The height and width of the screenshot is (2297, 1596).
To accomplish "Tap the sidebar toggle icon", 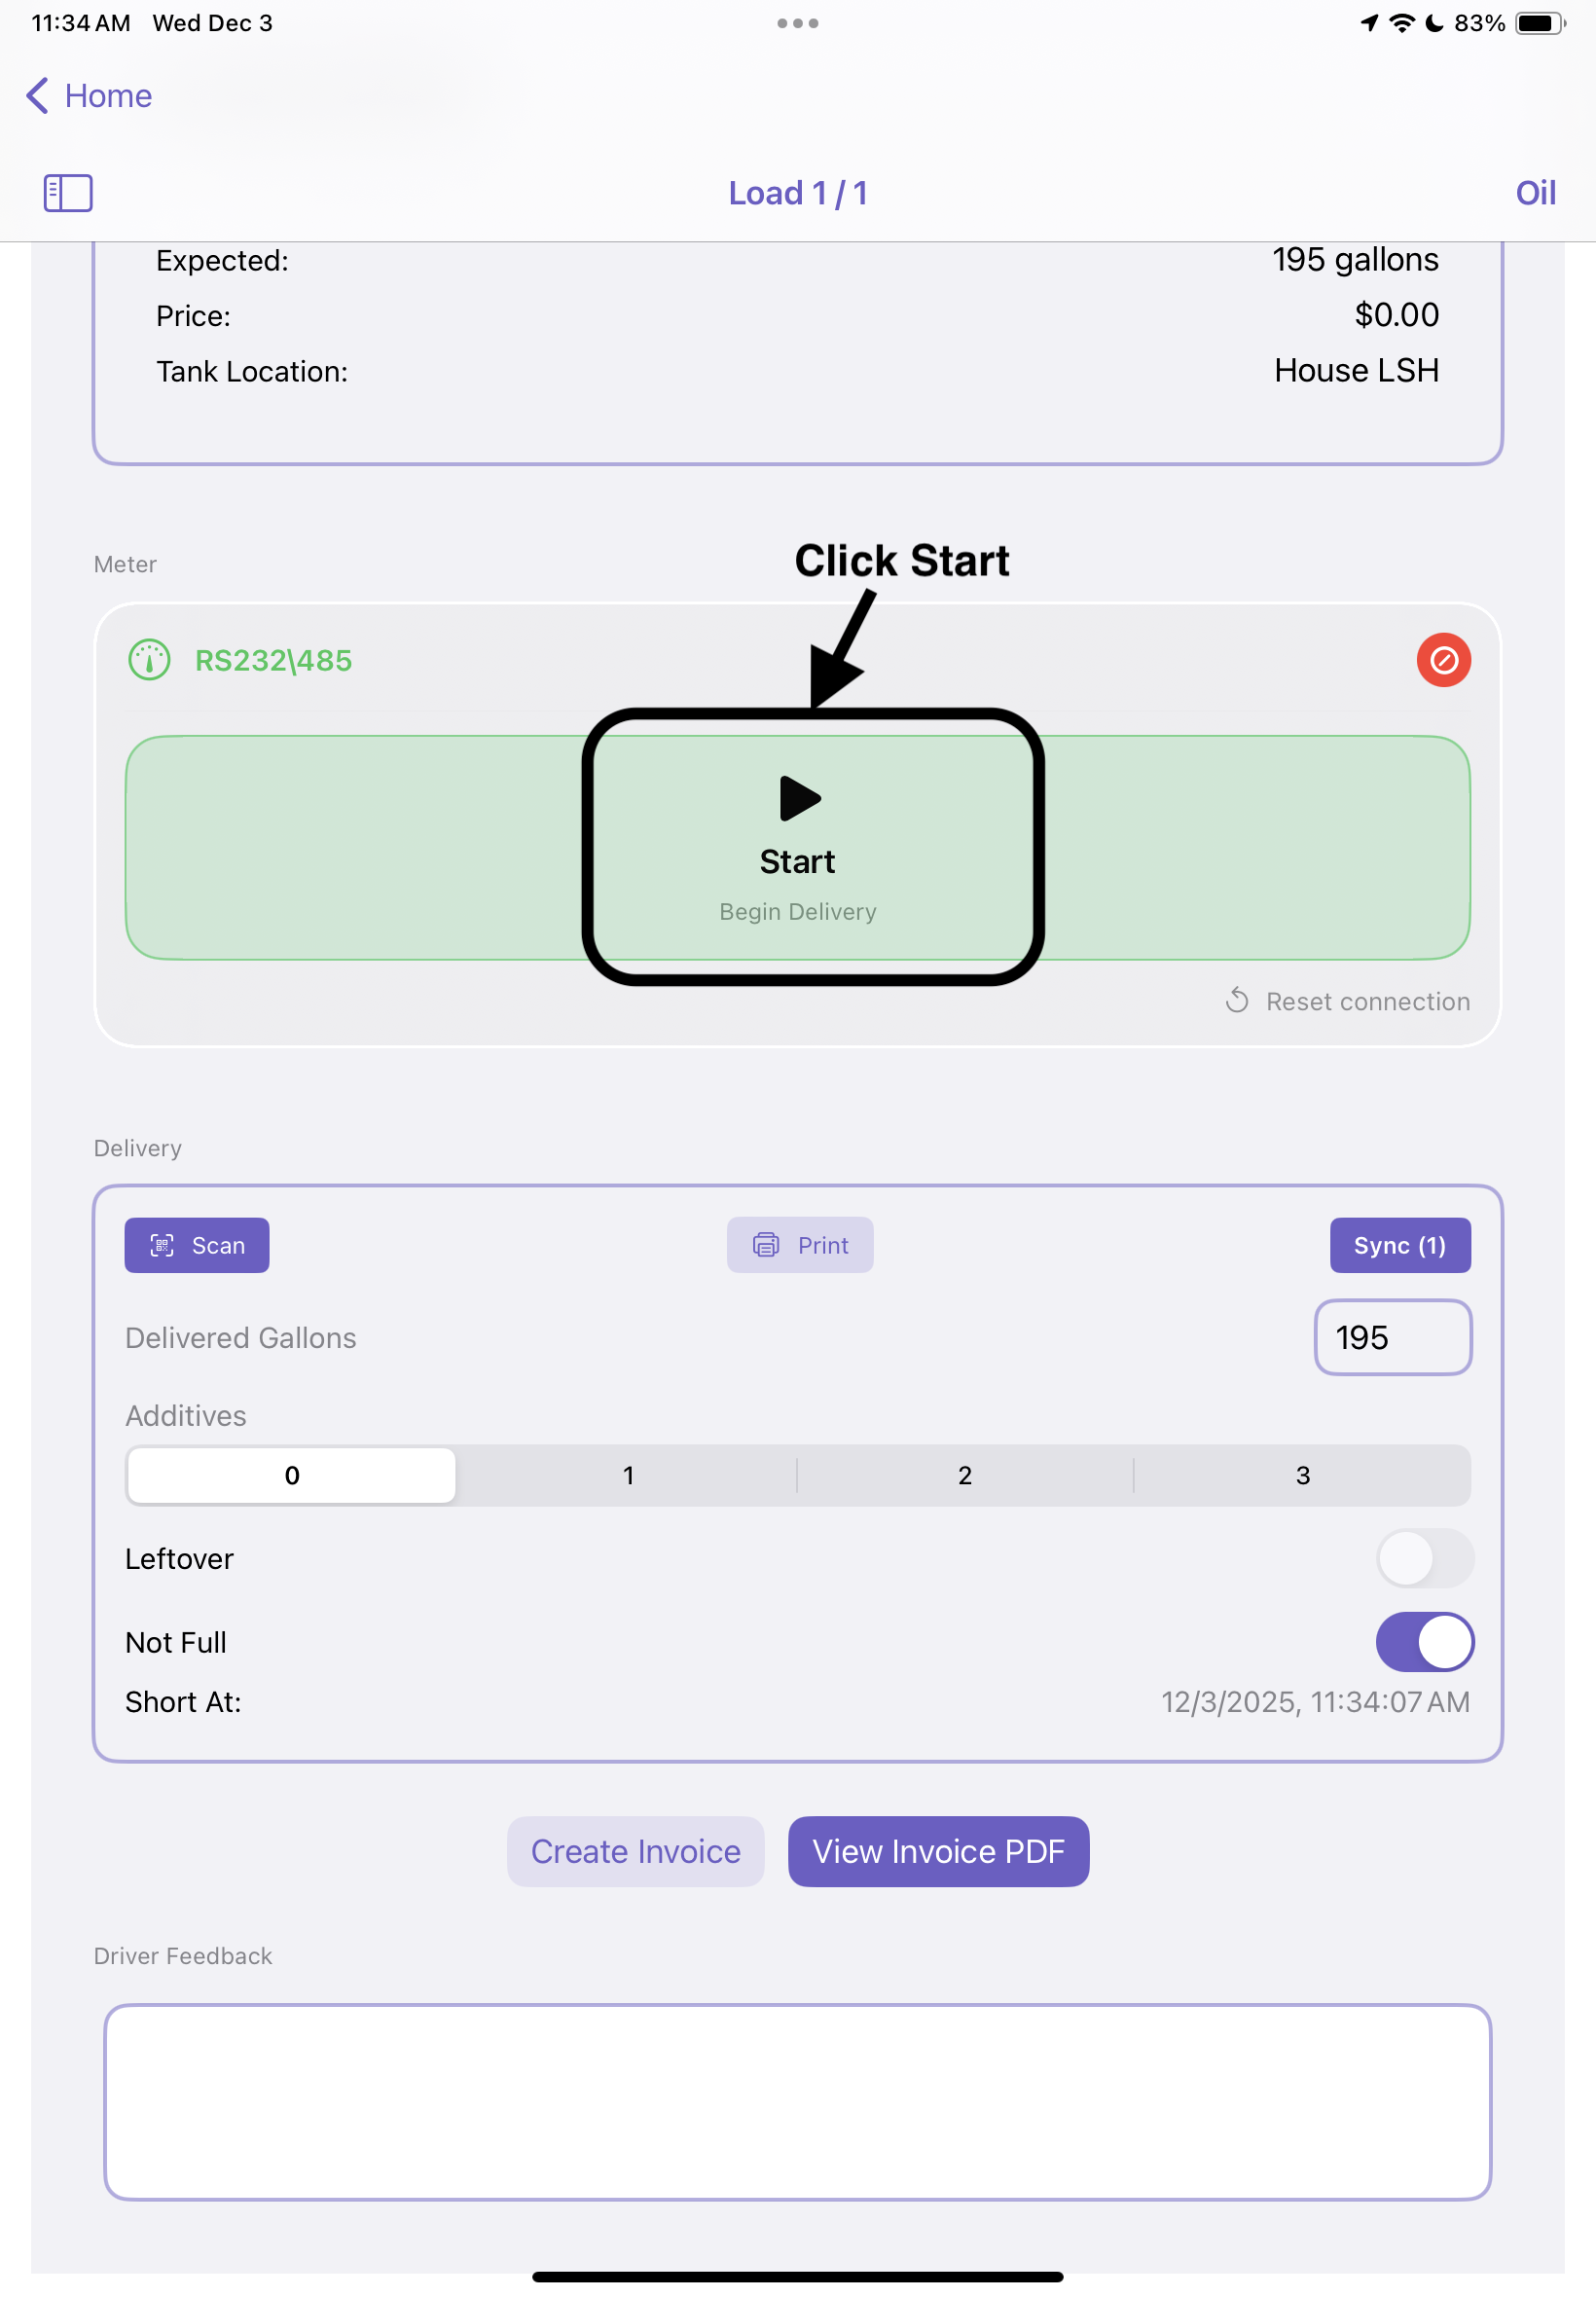I will 68,193.
